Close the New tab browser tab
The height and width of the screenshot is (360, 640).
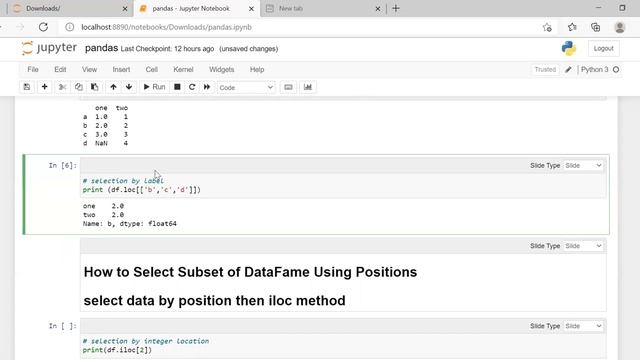pos(378,9)
